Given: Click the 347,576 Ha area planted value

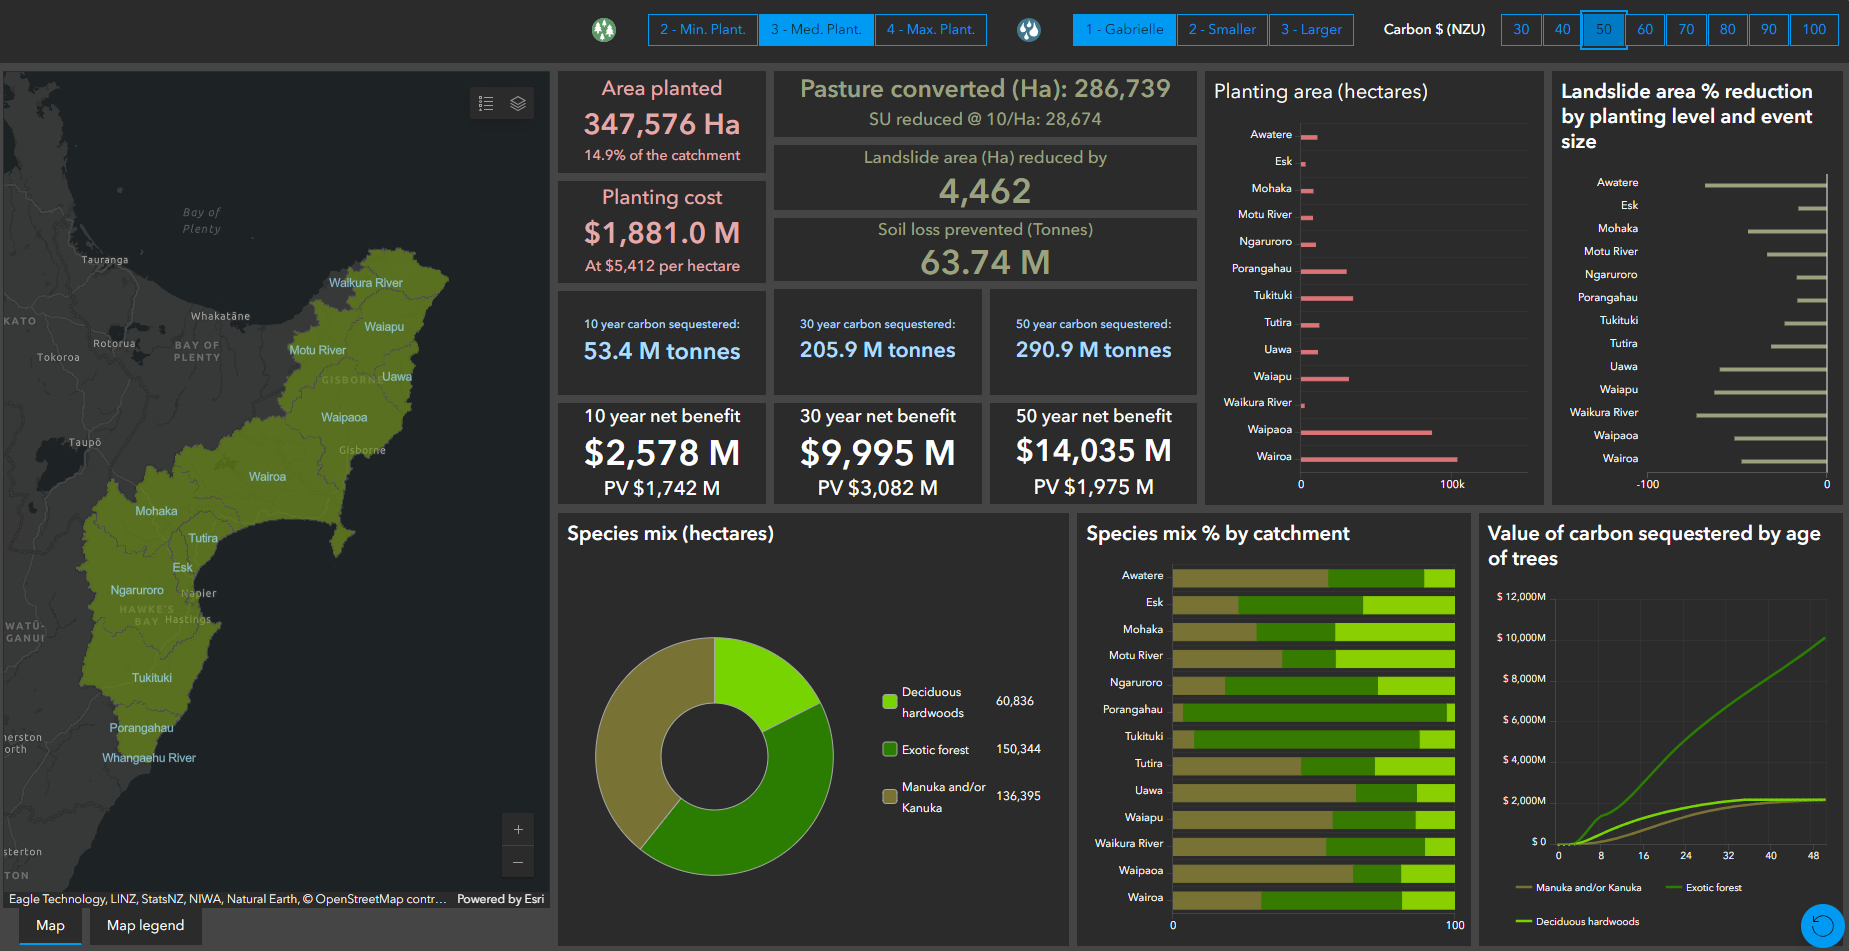Looking at the screenshot, I should [x=662, y=124].
